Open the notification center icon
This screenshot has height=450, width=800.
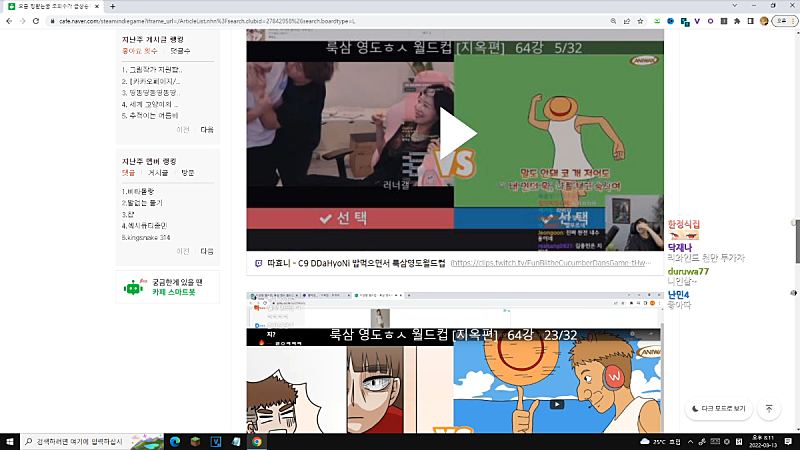click(788, 442)
